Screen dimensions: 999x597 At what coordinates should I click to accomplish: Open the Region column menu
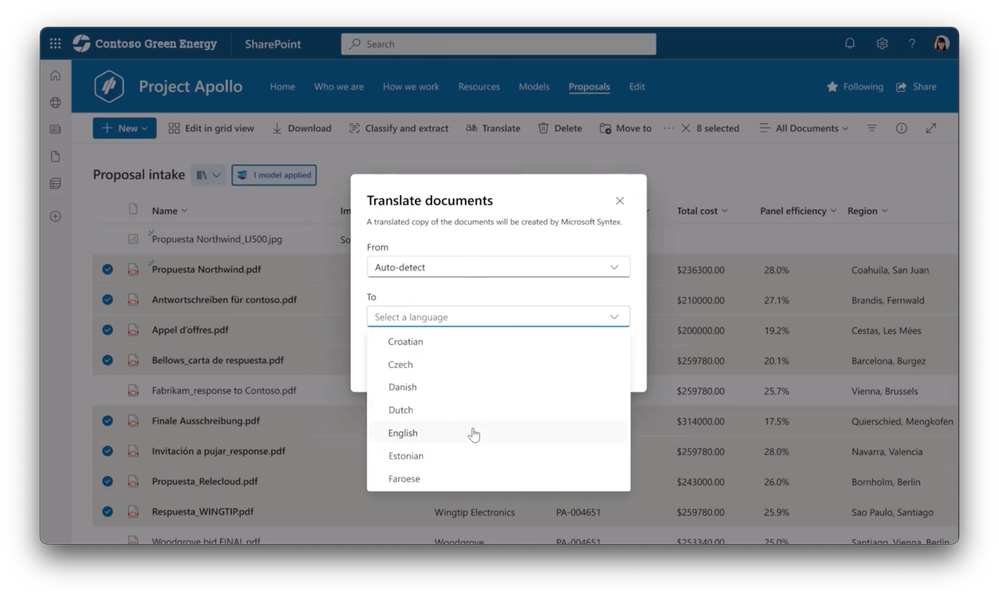pyautogui.click(x=868, y=211)
